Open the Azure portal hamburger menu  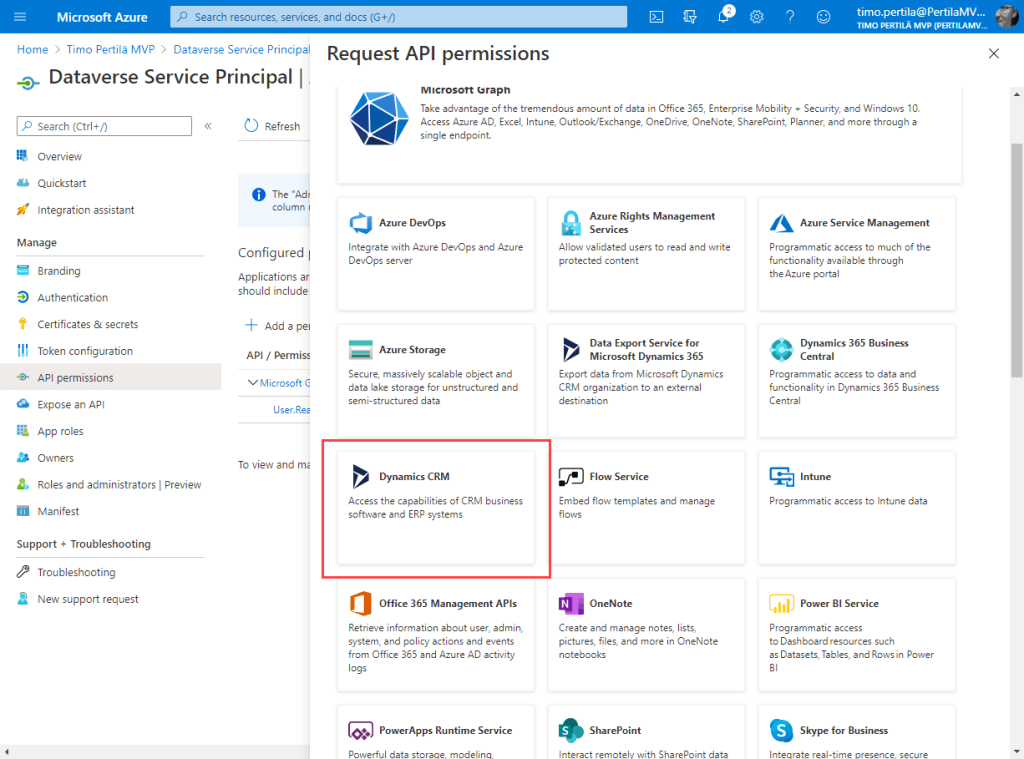(20, 17)
